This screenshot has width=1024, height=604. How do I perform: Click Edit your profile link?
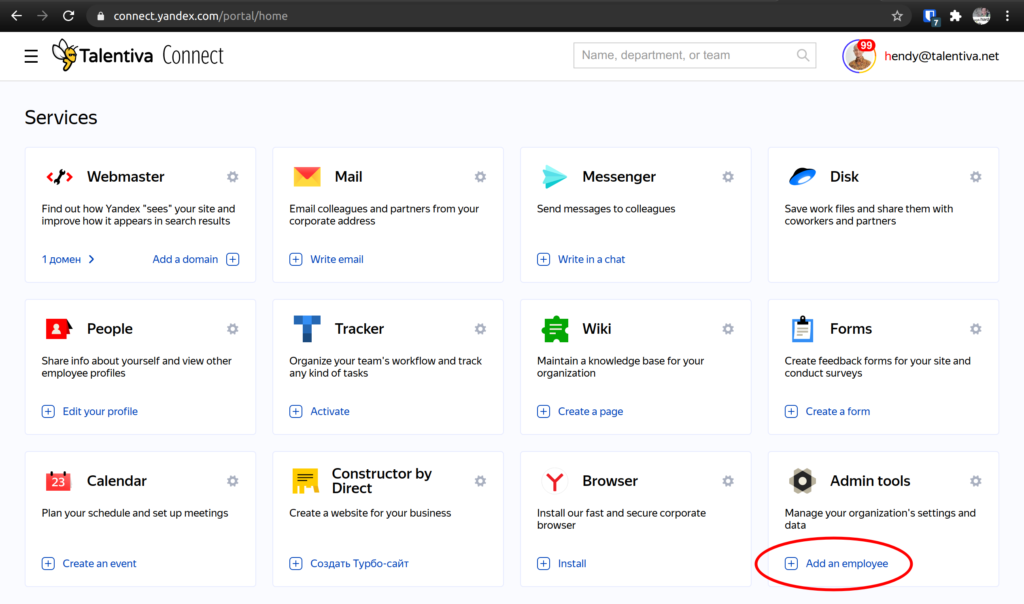(100, 411)
